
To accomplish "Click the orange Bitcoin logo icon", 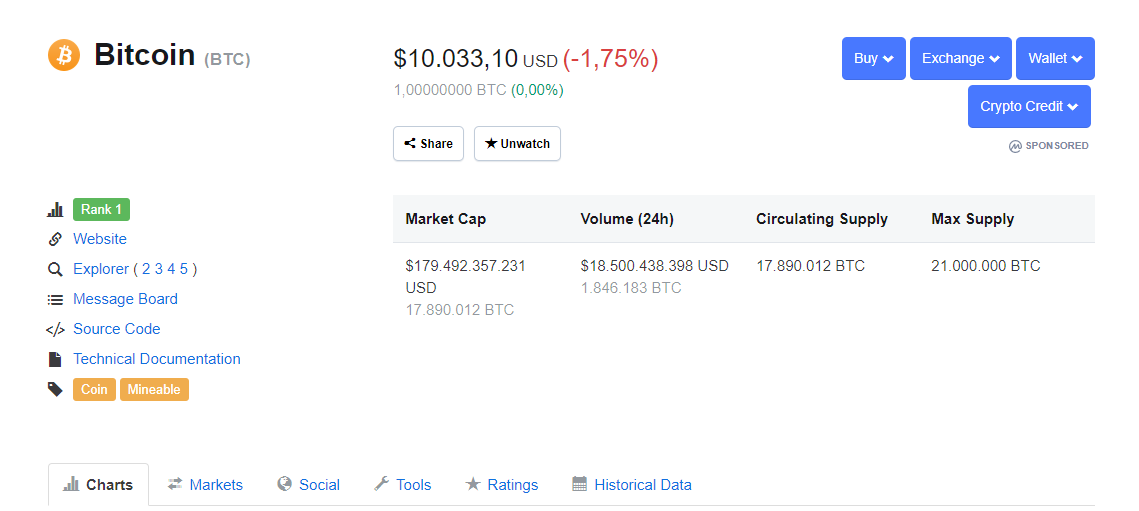I will [64, 55].
